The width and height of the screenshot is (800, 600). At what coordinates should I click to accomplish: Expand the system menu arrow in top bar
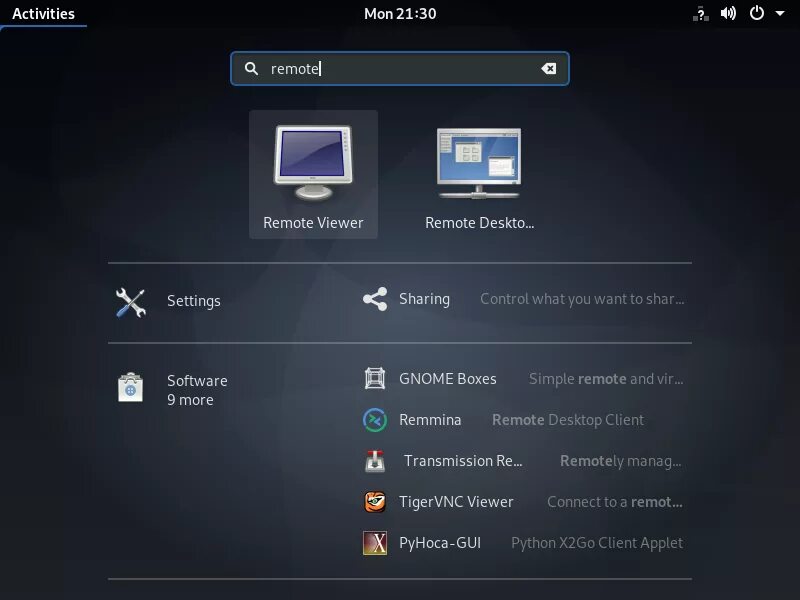780,13
